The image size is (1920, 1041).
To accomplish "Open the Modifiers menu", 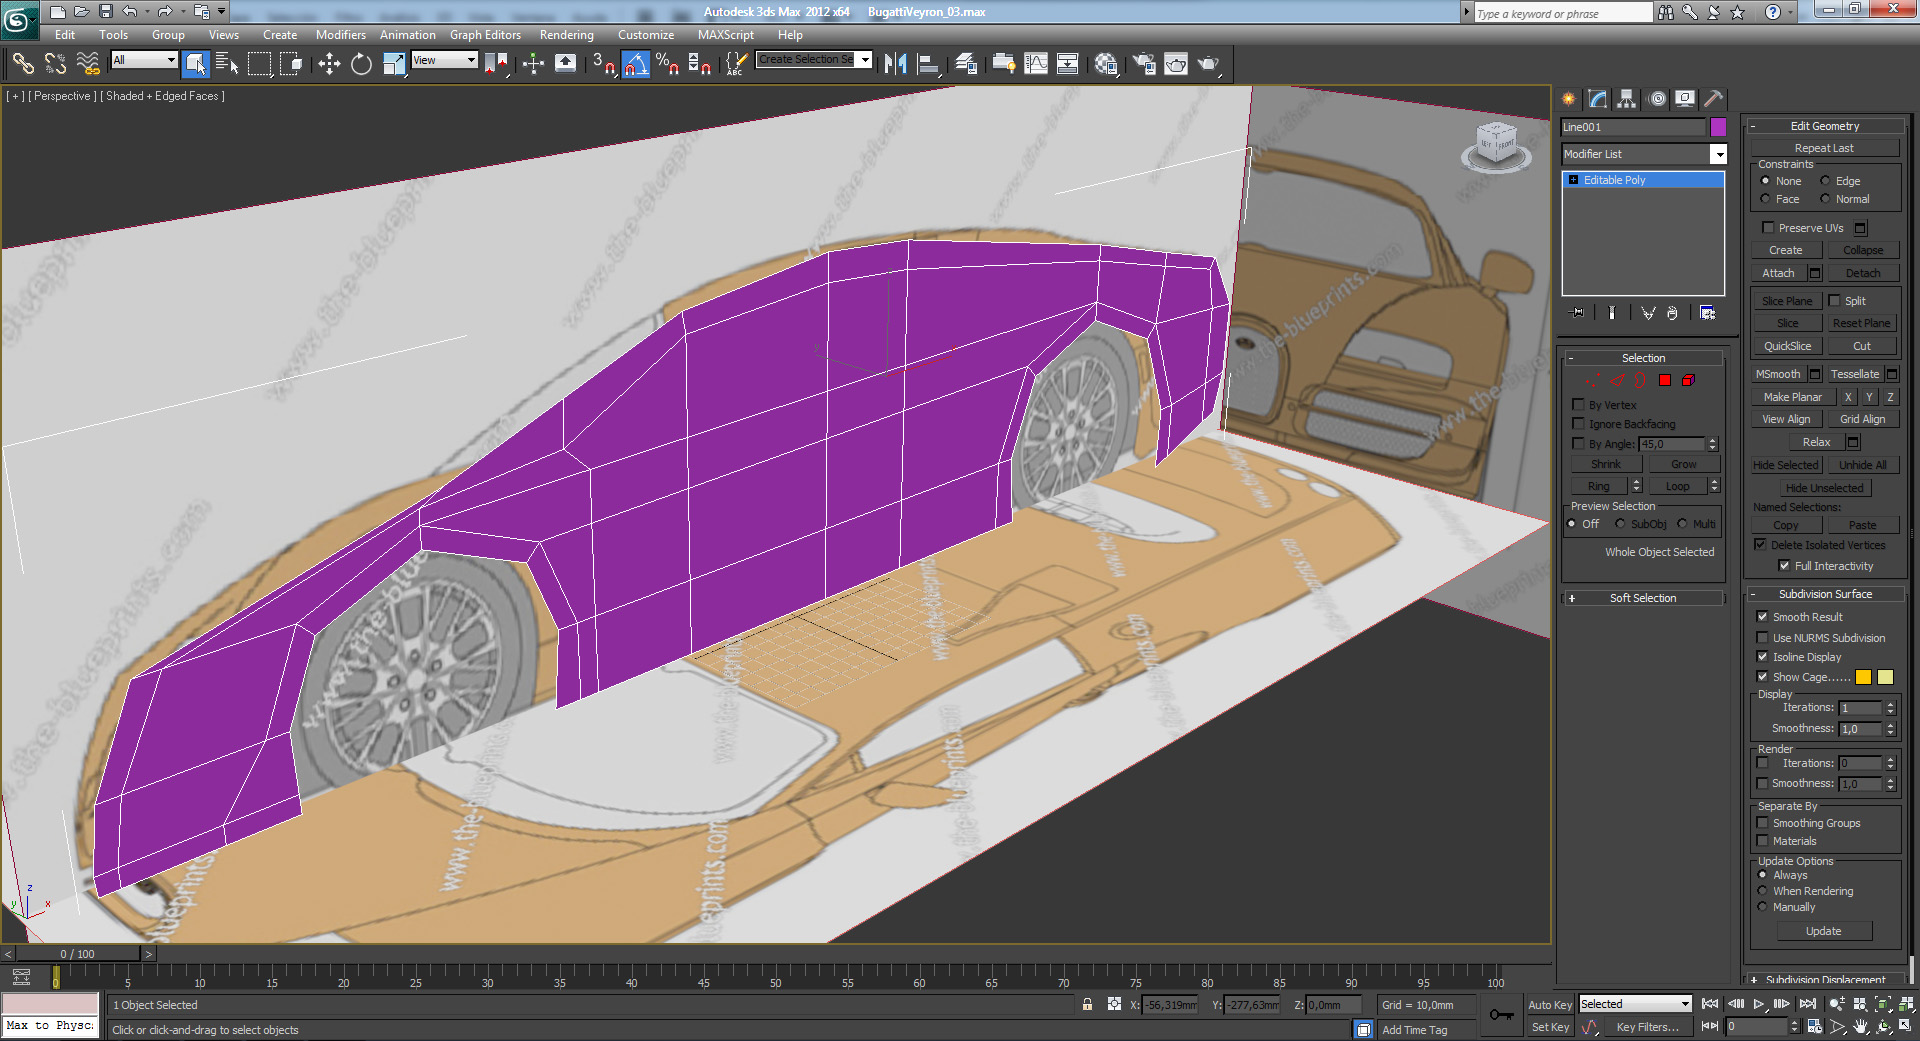I will [340, 35].
